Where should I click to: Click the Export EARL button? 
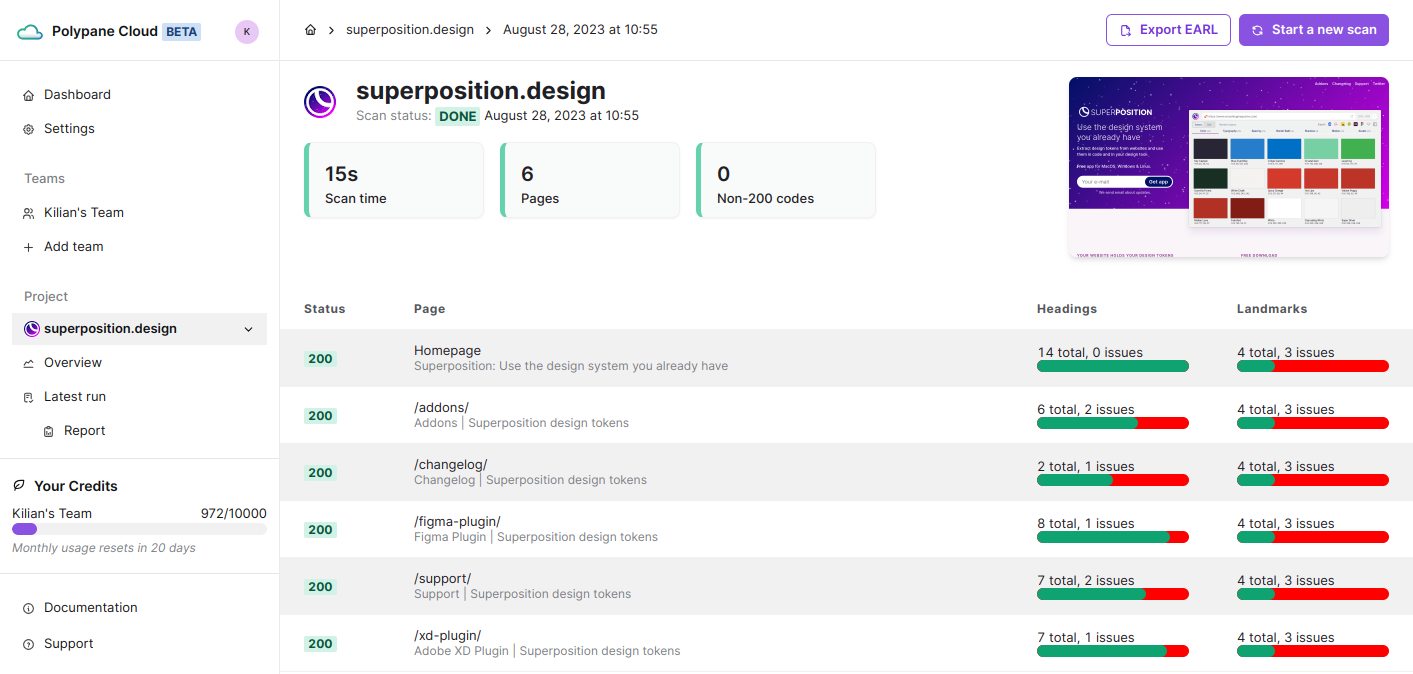[x=1168, y=29]
